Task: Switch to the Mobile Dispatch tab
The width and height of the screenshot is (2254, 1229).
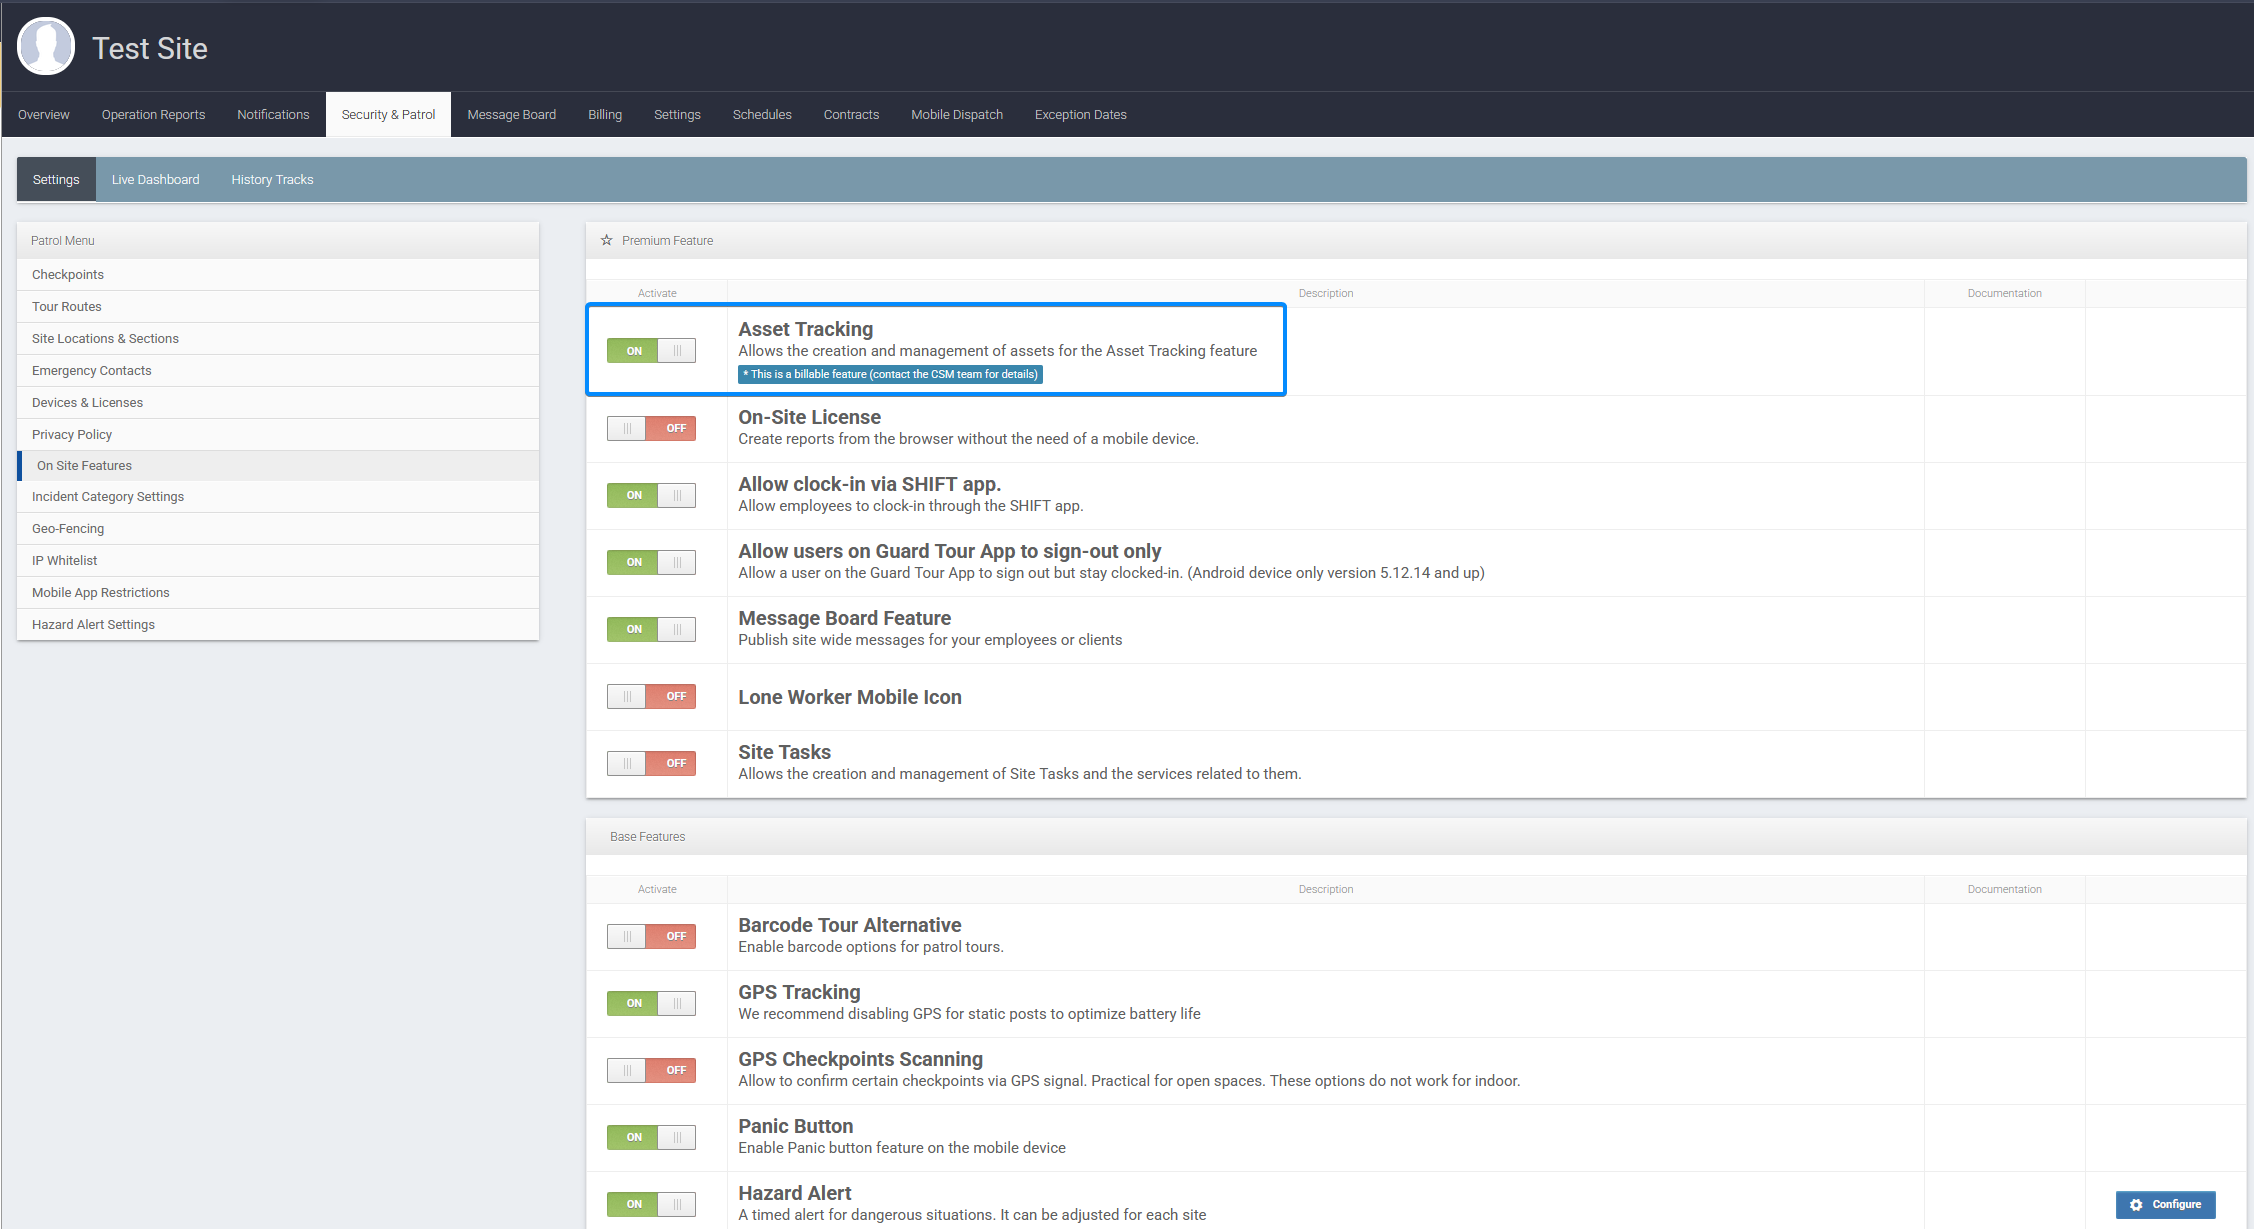Action: click(x=956, y=114)
